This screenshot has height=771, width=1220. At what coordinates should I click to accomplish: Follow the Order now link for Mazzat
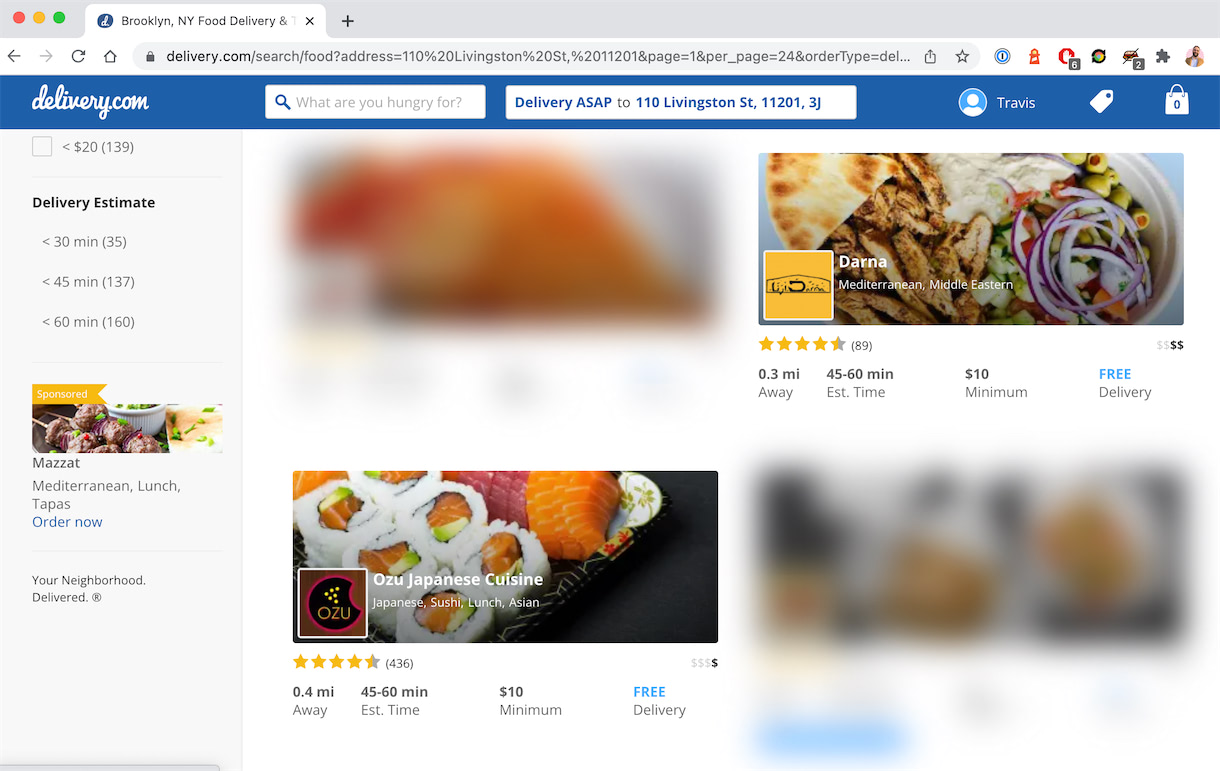67,522
